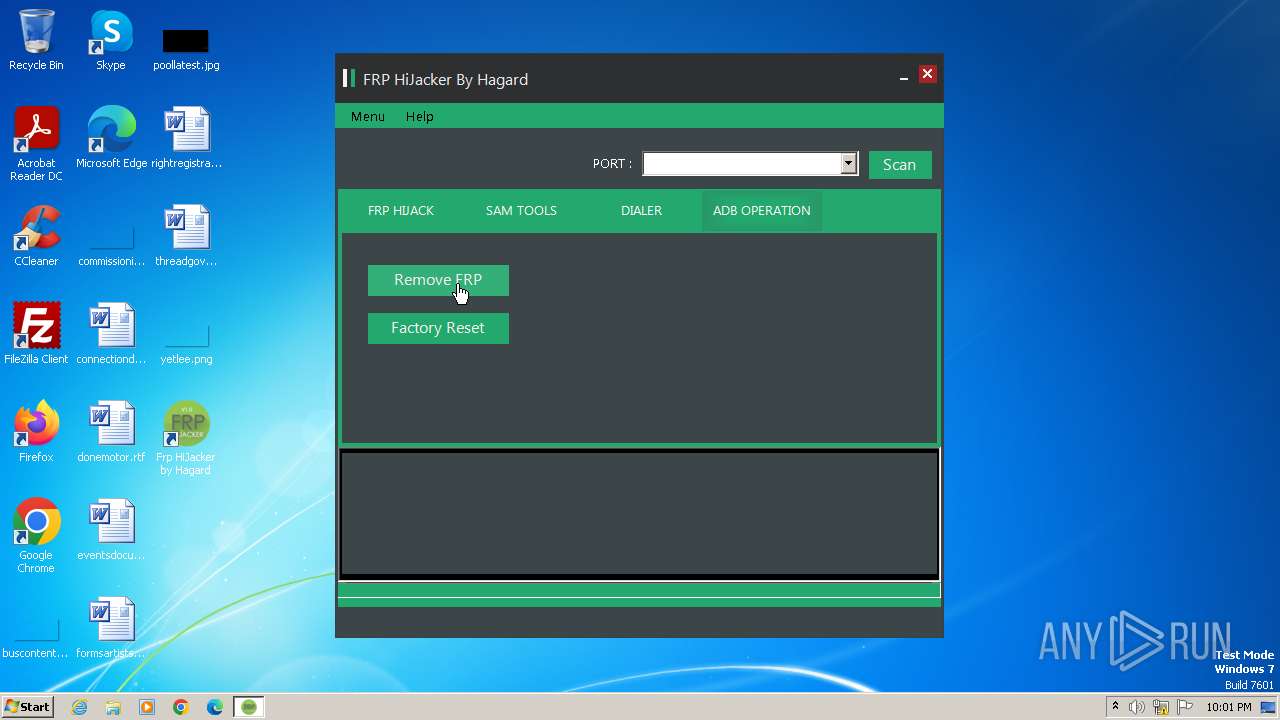The width and height of the screenshot is (1280, 720).
Task: Launch Edge from the taskbar
Action: [x=215, y=707]
